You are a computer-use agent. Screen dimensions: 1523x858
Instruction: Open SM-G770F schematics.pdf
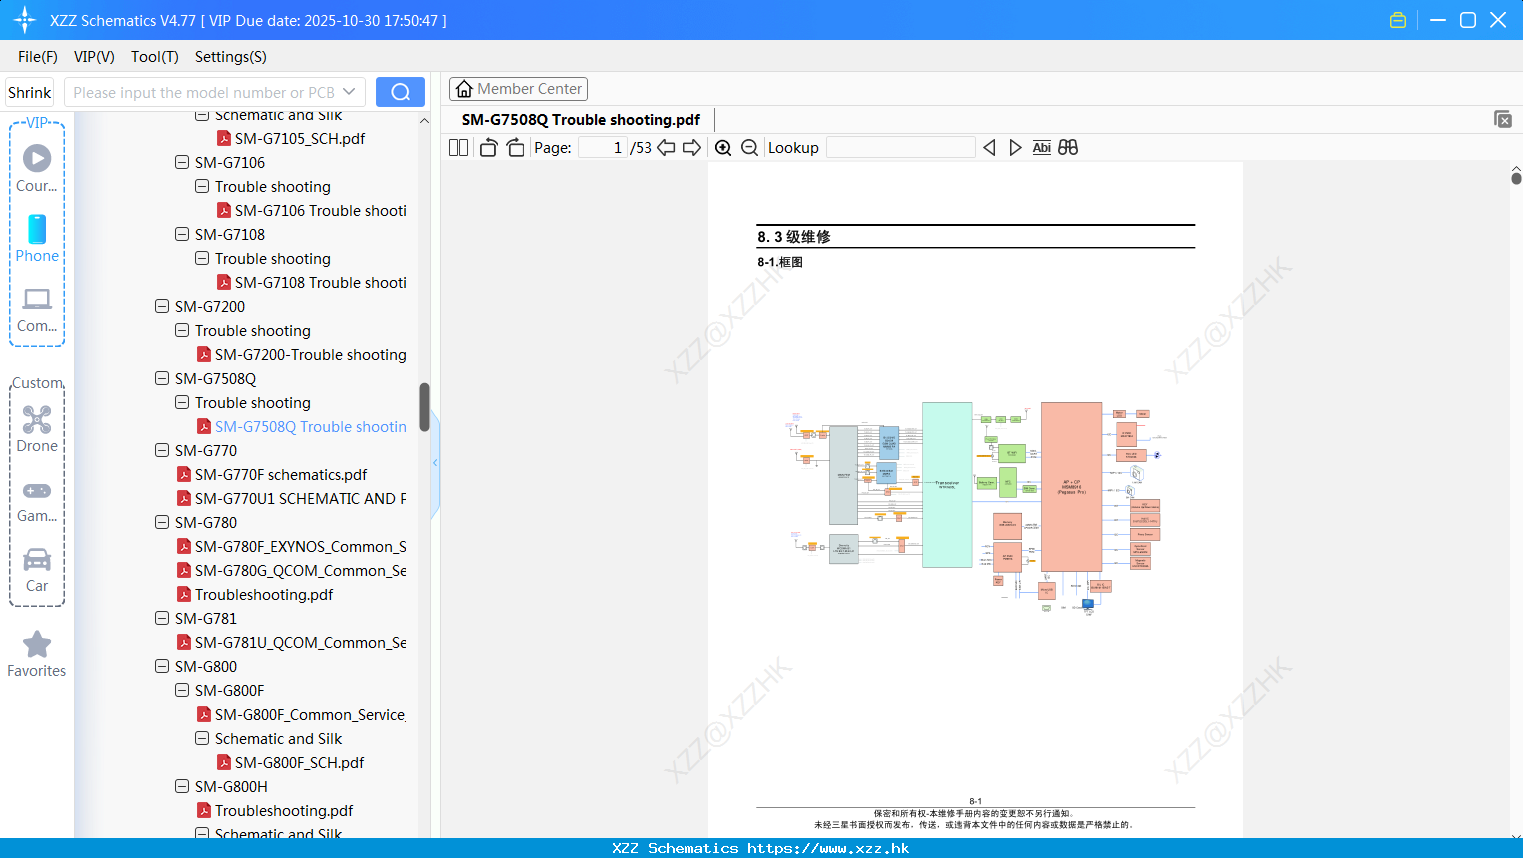click(x=272, y=474)
